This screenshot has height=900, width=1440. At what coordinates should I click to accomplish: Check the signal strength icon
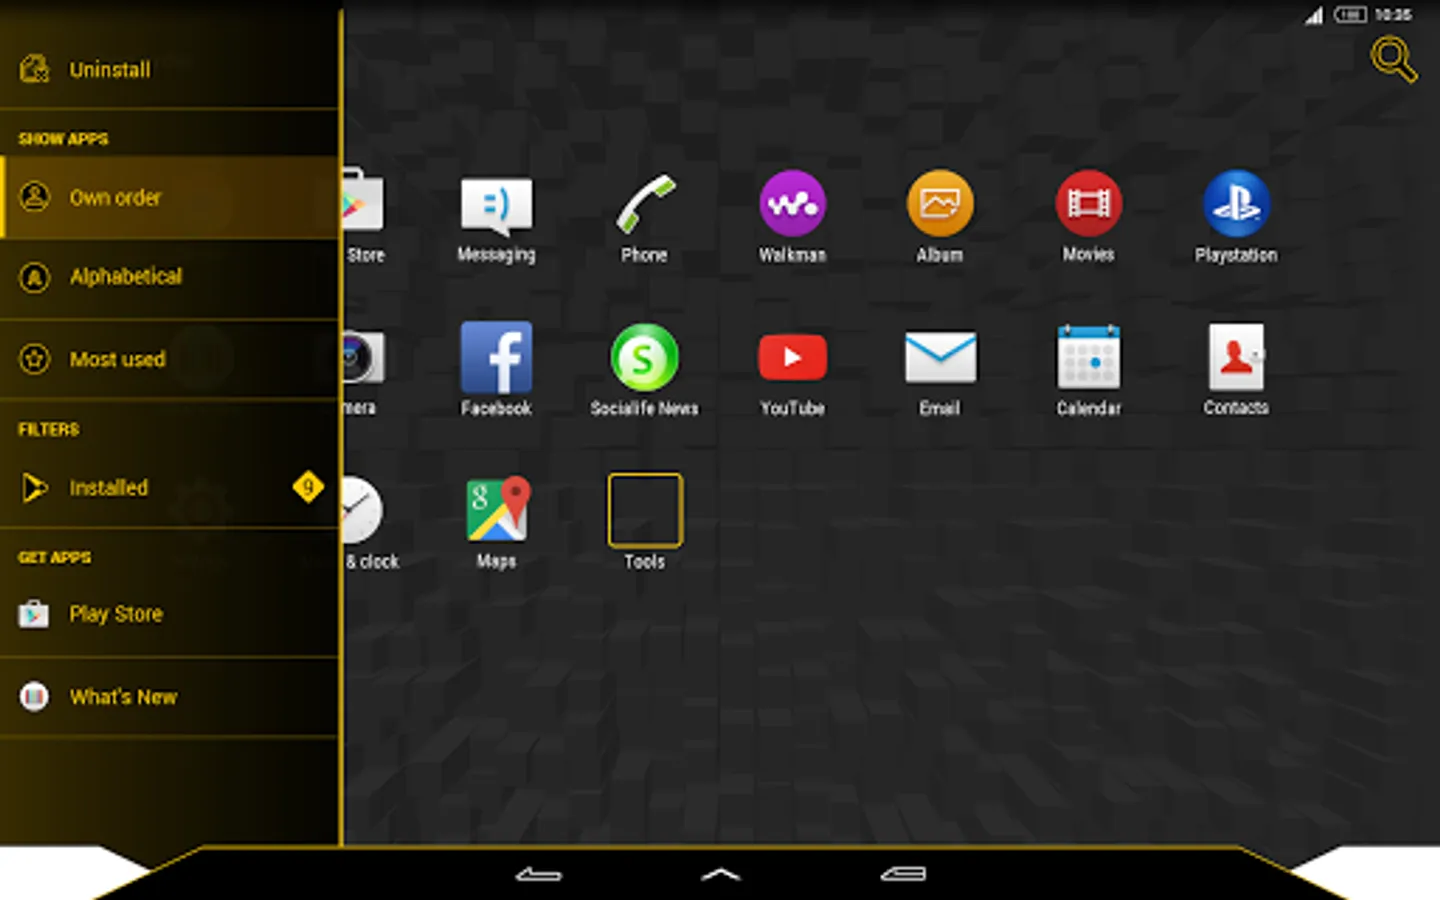pyautogui.click(x=1314, y=15)
